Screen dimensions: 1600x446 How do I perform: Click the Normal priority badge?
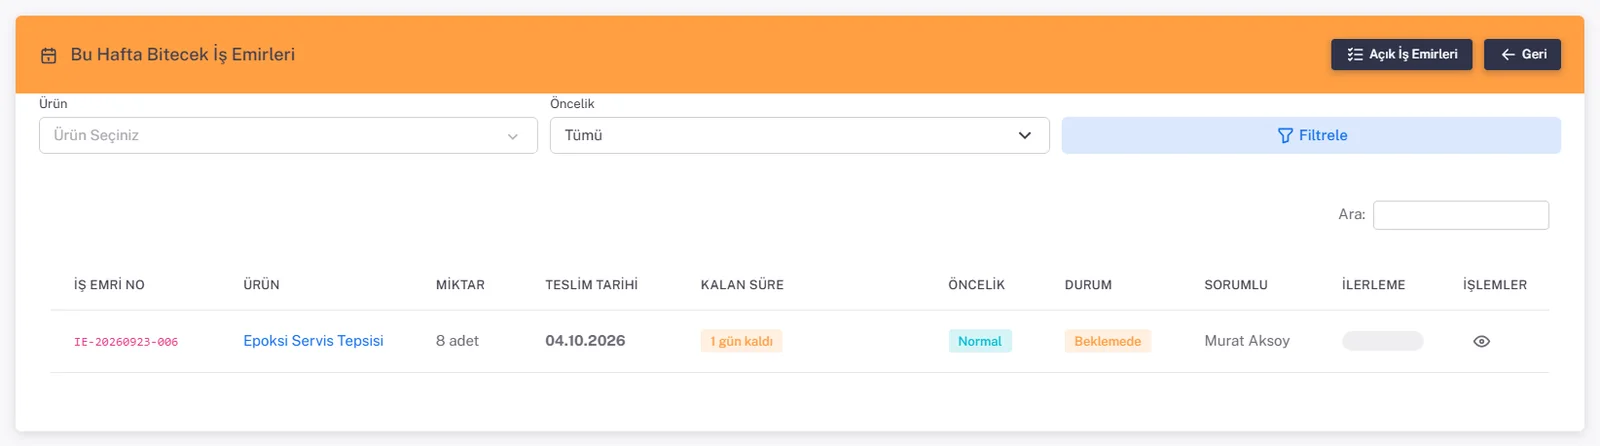(x=979, y=341)
